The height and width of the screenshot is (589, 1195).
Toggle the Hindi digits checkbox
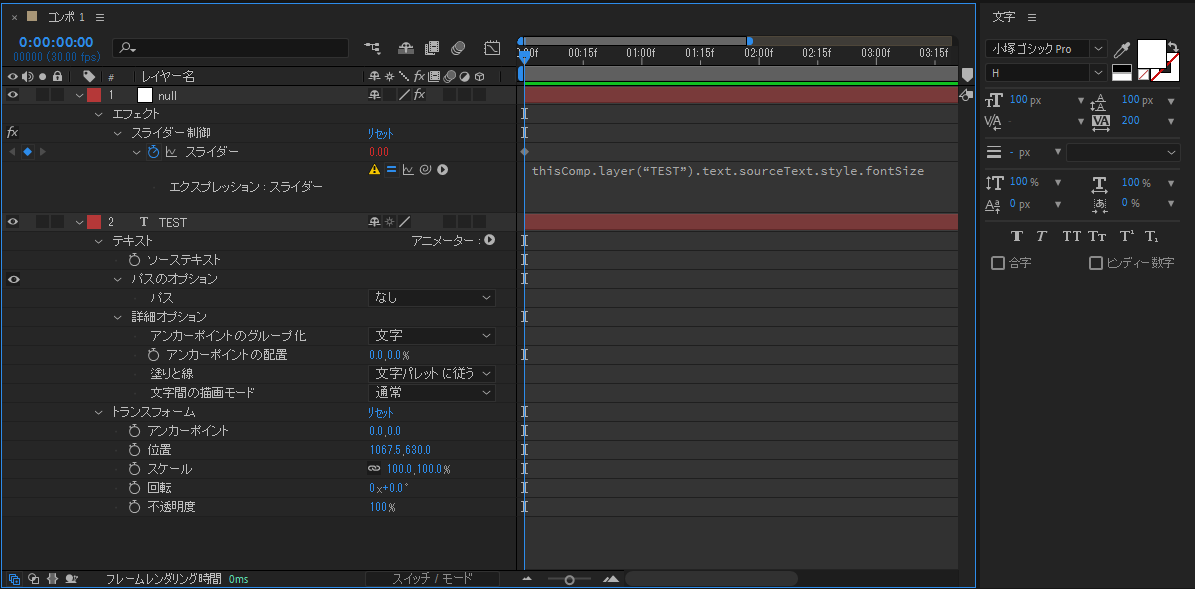coord(1096,263)
